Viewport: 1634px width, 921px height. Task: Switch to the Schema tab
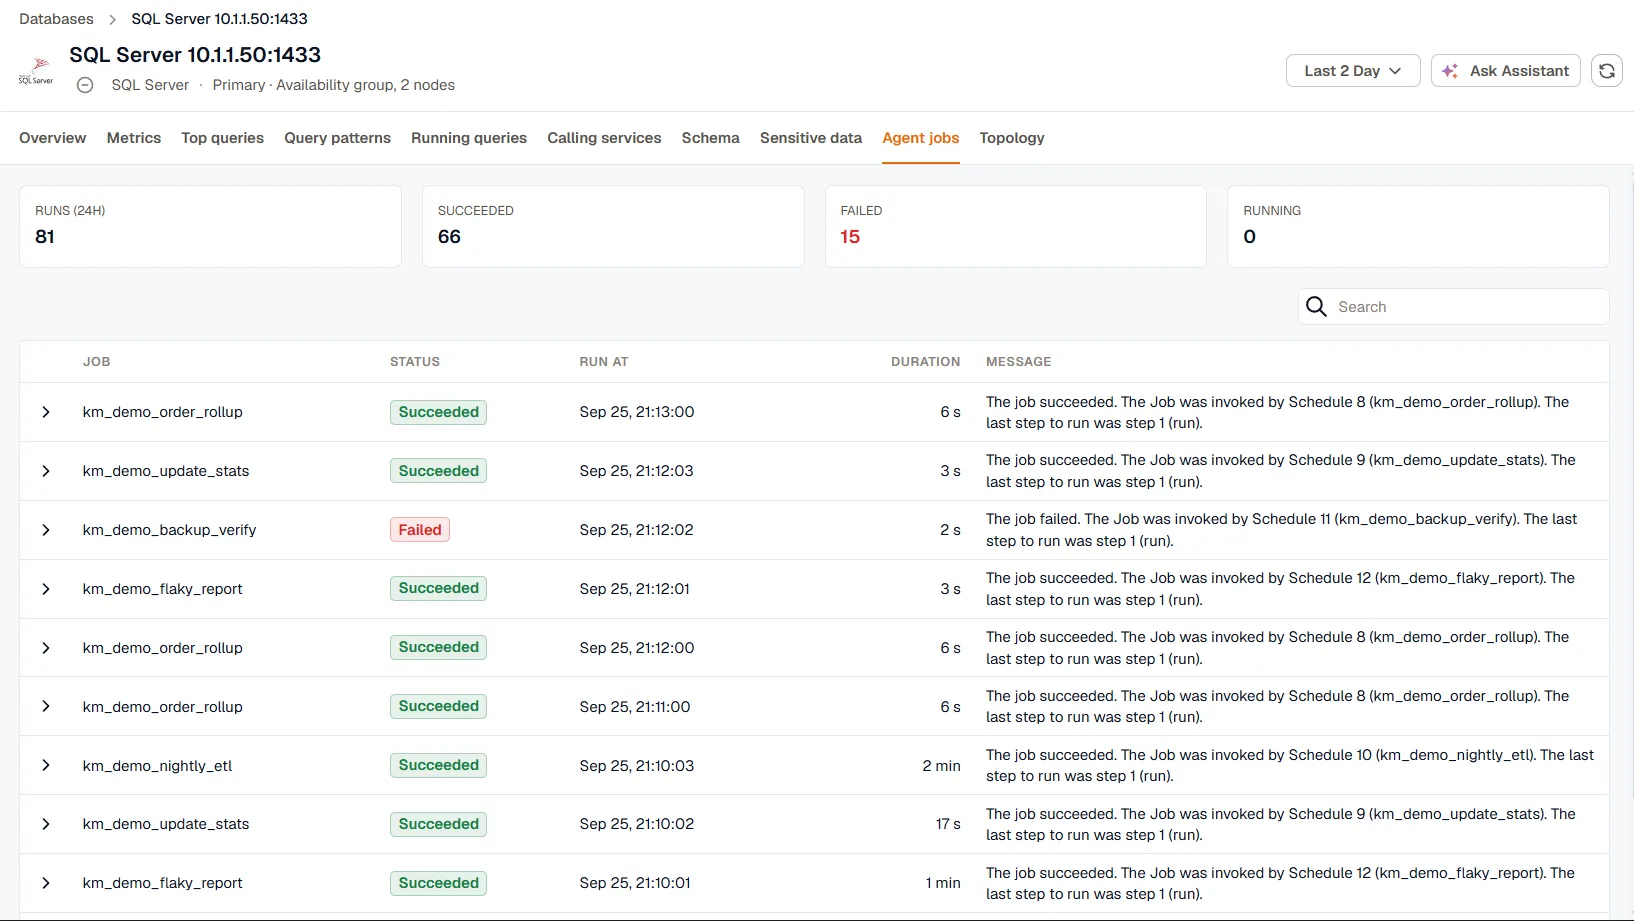[710, 138]
